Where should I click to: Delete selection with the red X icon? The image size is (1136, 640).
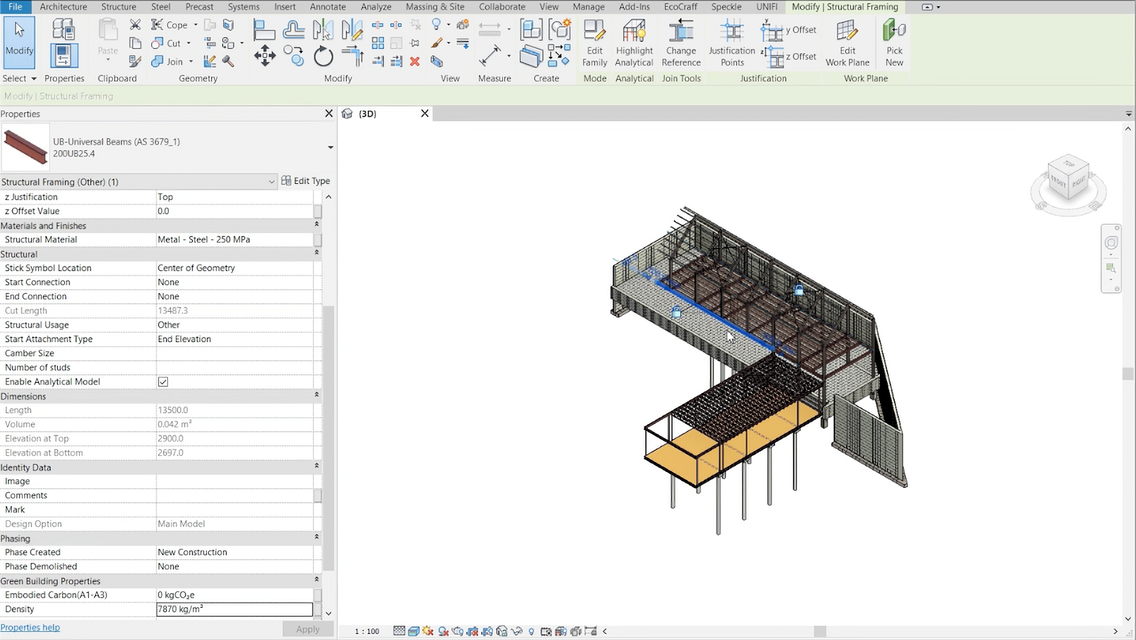click(x=415, y=62)
